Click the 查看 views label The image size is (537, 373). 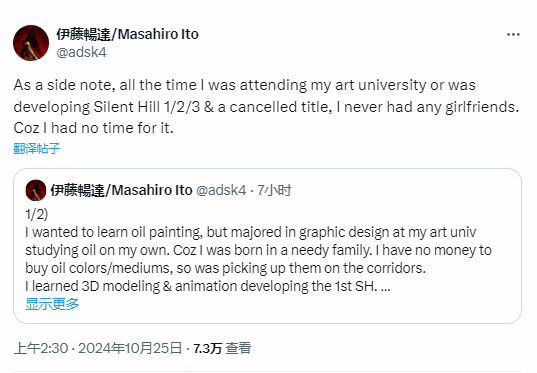coord(238,348)
